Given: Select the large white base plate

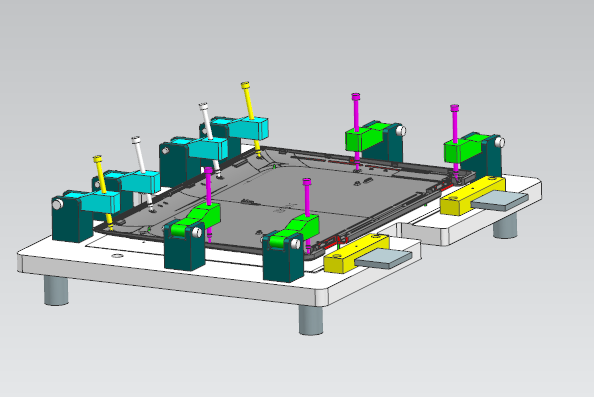Looking at the screenshot, I should point(227,275).
